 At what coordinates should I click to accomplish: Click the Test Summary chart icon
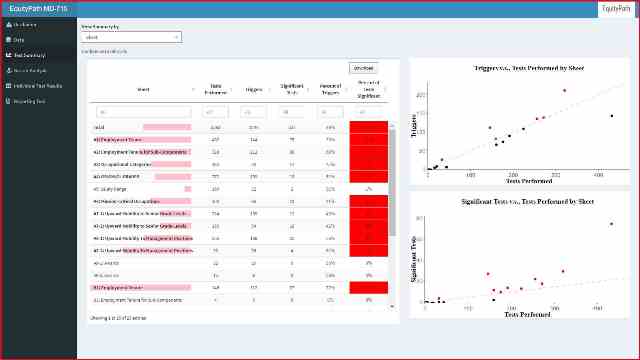9,55
